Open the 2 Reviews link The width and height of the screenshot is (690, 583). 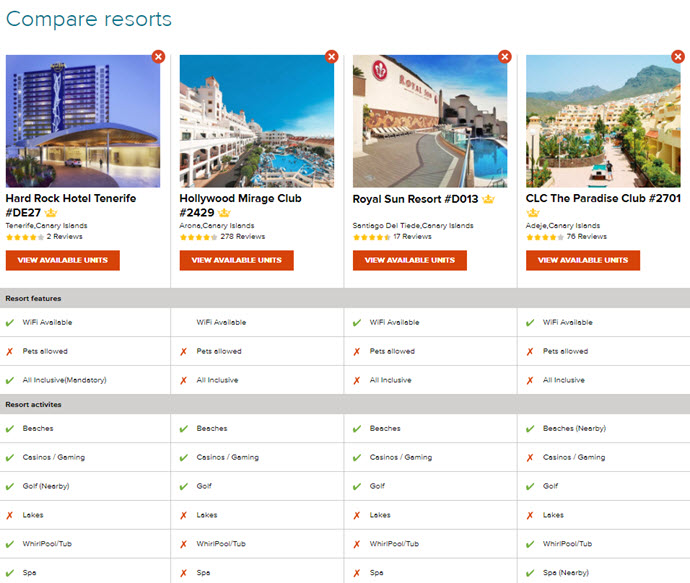65,237
